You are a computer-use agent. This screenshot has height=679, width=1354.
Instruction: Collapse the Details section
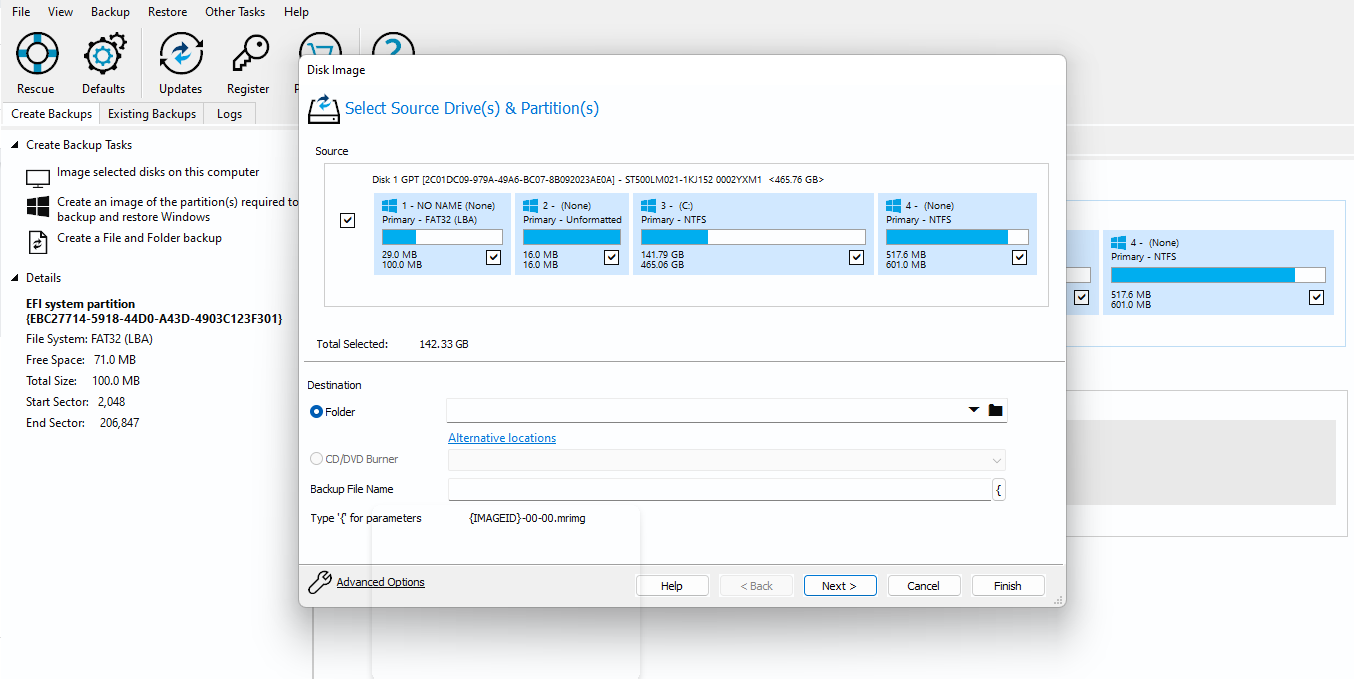[x=15, y=278]
